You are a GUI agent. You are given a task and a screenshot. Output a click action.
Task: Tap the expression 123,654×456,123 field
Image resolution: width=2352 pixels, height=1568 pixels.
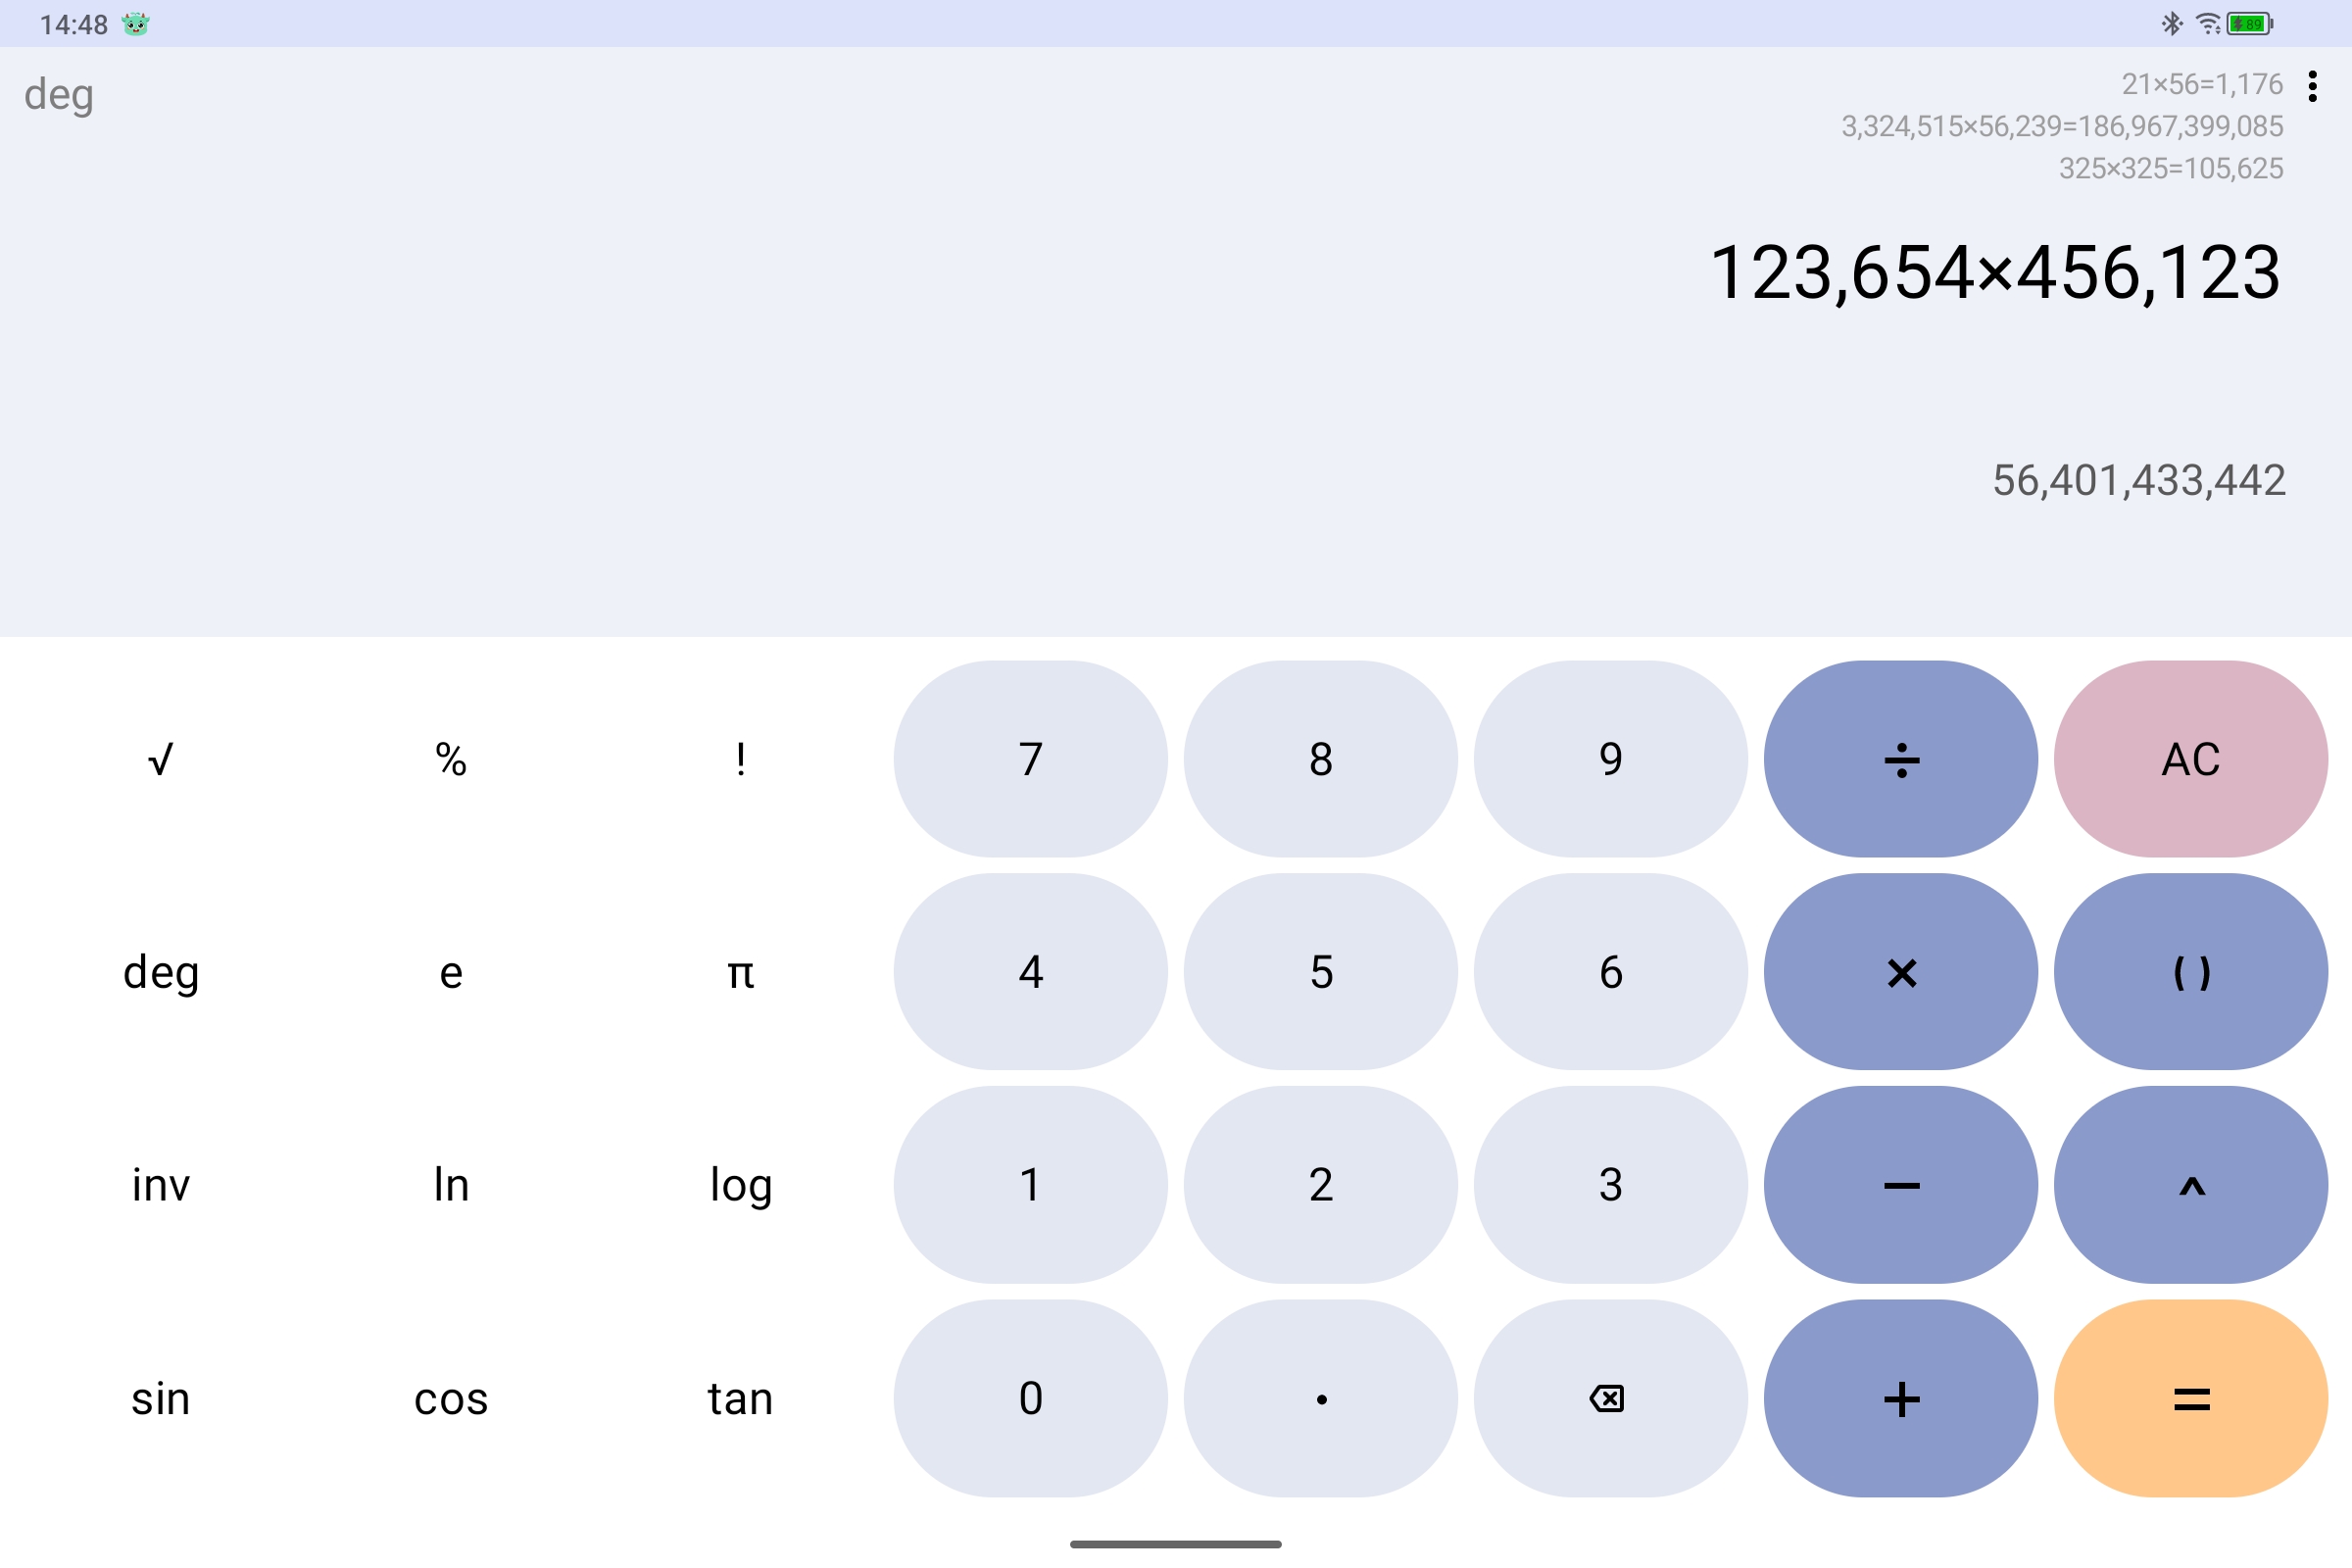click(1996, 272)
